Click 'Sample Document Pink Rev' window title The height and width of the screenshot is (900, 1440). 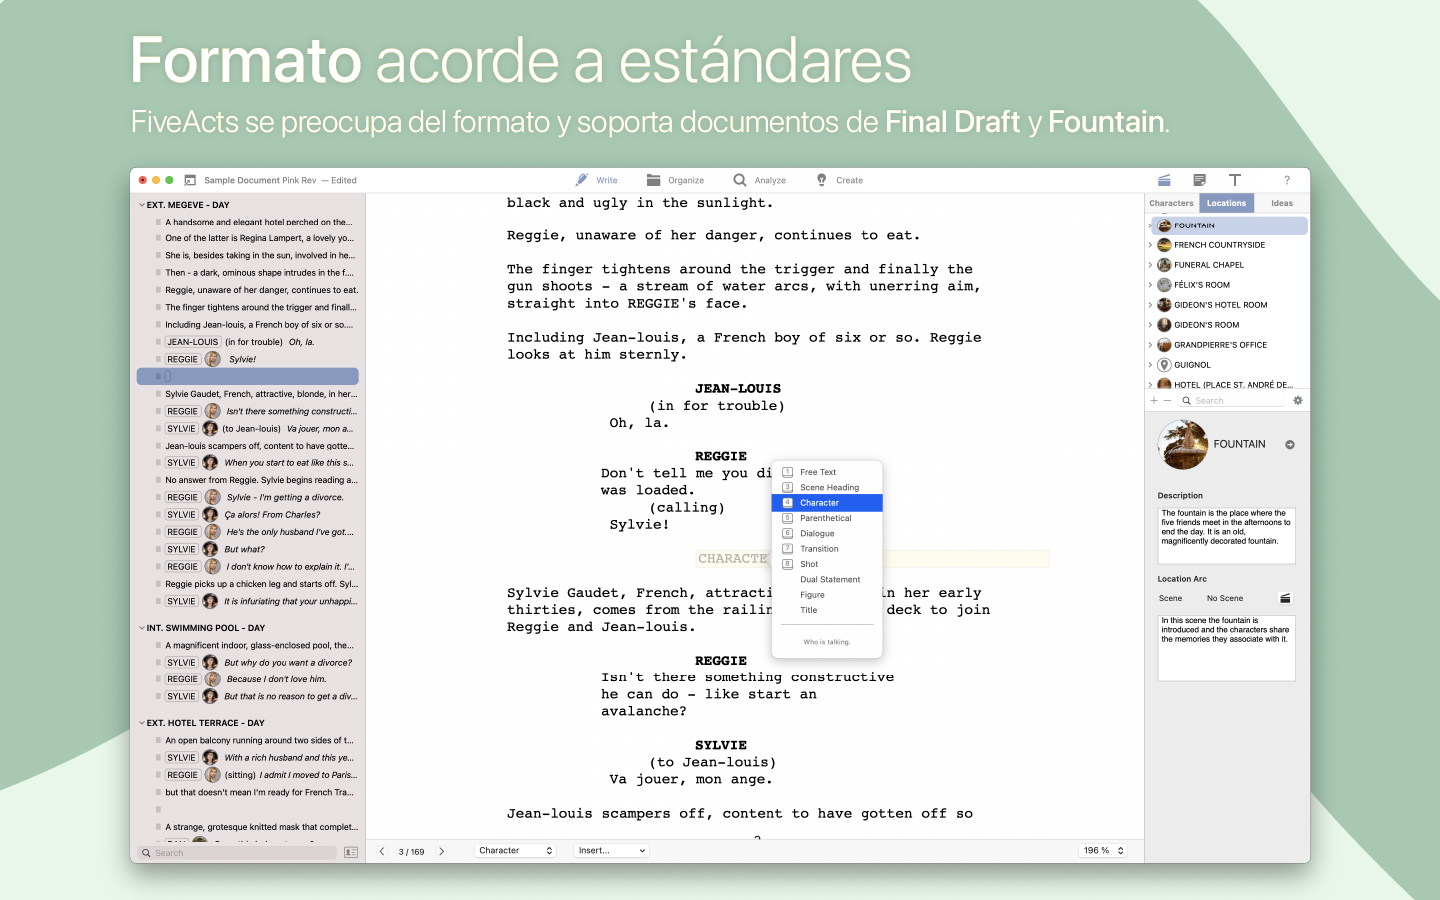click(260, 180)
